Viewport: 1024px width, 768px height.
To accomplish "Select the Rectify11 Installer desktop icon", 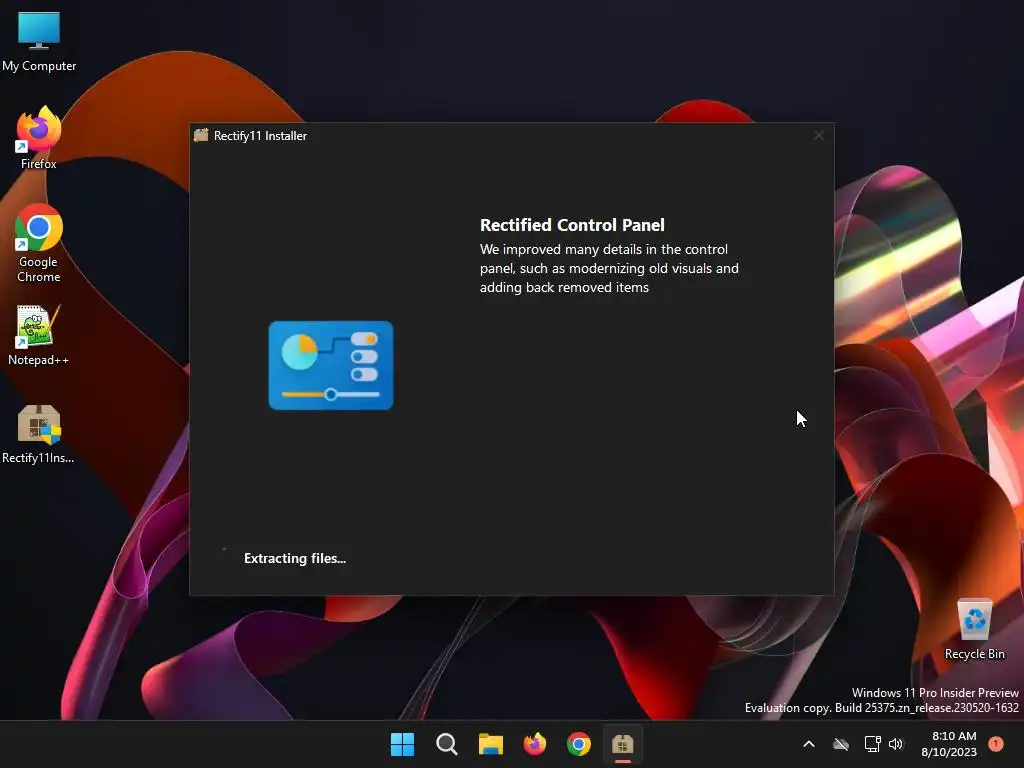I will coord(38,434).
